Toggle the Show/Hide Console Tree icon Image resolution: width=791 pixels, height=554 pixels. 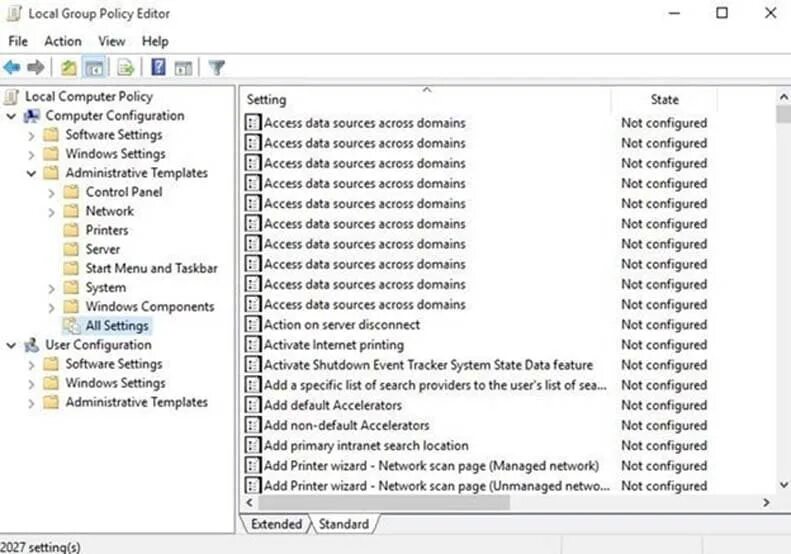94,68
